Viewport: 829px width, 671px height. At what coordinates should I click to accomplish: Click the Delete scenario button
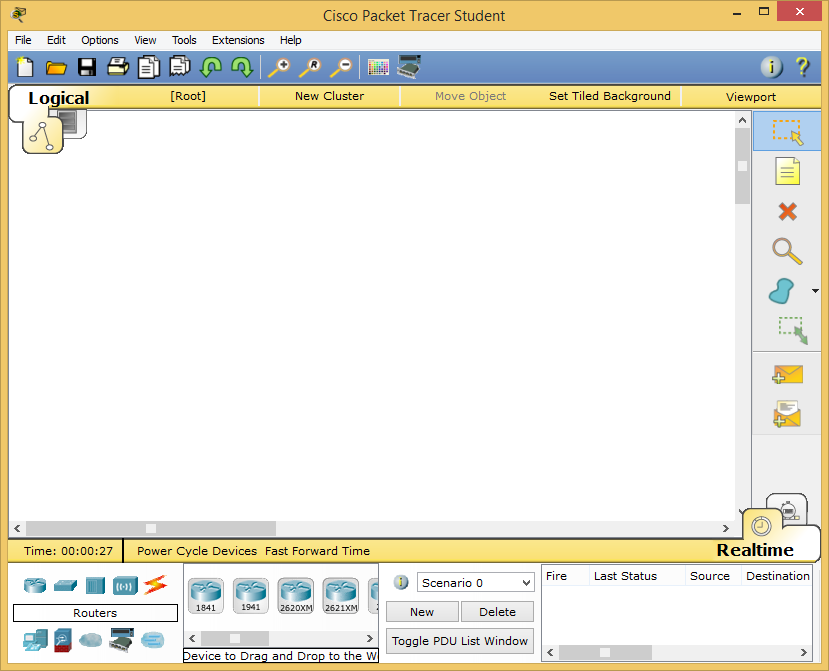point(497,612)
